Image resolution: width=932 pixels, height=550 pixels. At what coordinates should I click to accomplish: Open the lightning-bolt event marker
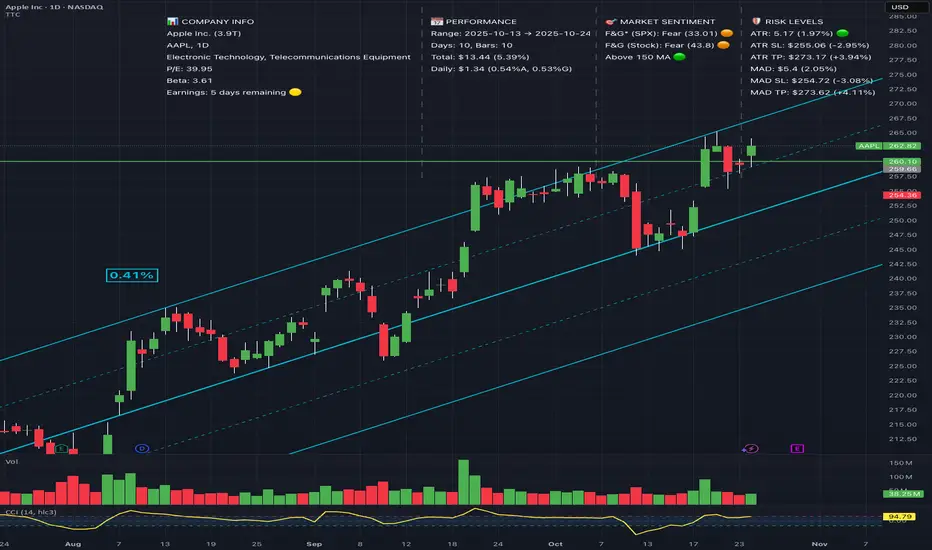pyautogui.click(x=751, y=448)
